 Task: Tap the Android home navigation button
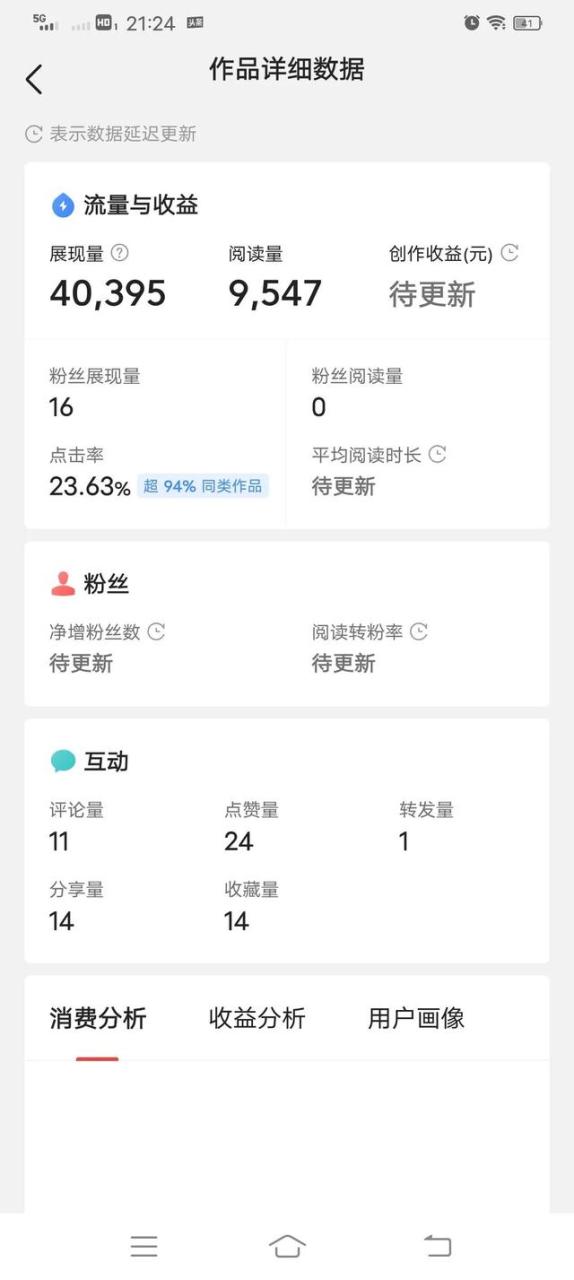coord(287,1246)
